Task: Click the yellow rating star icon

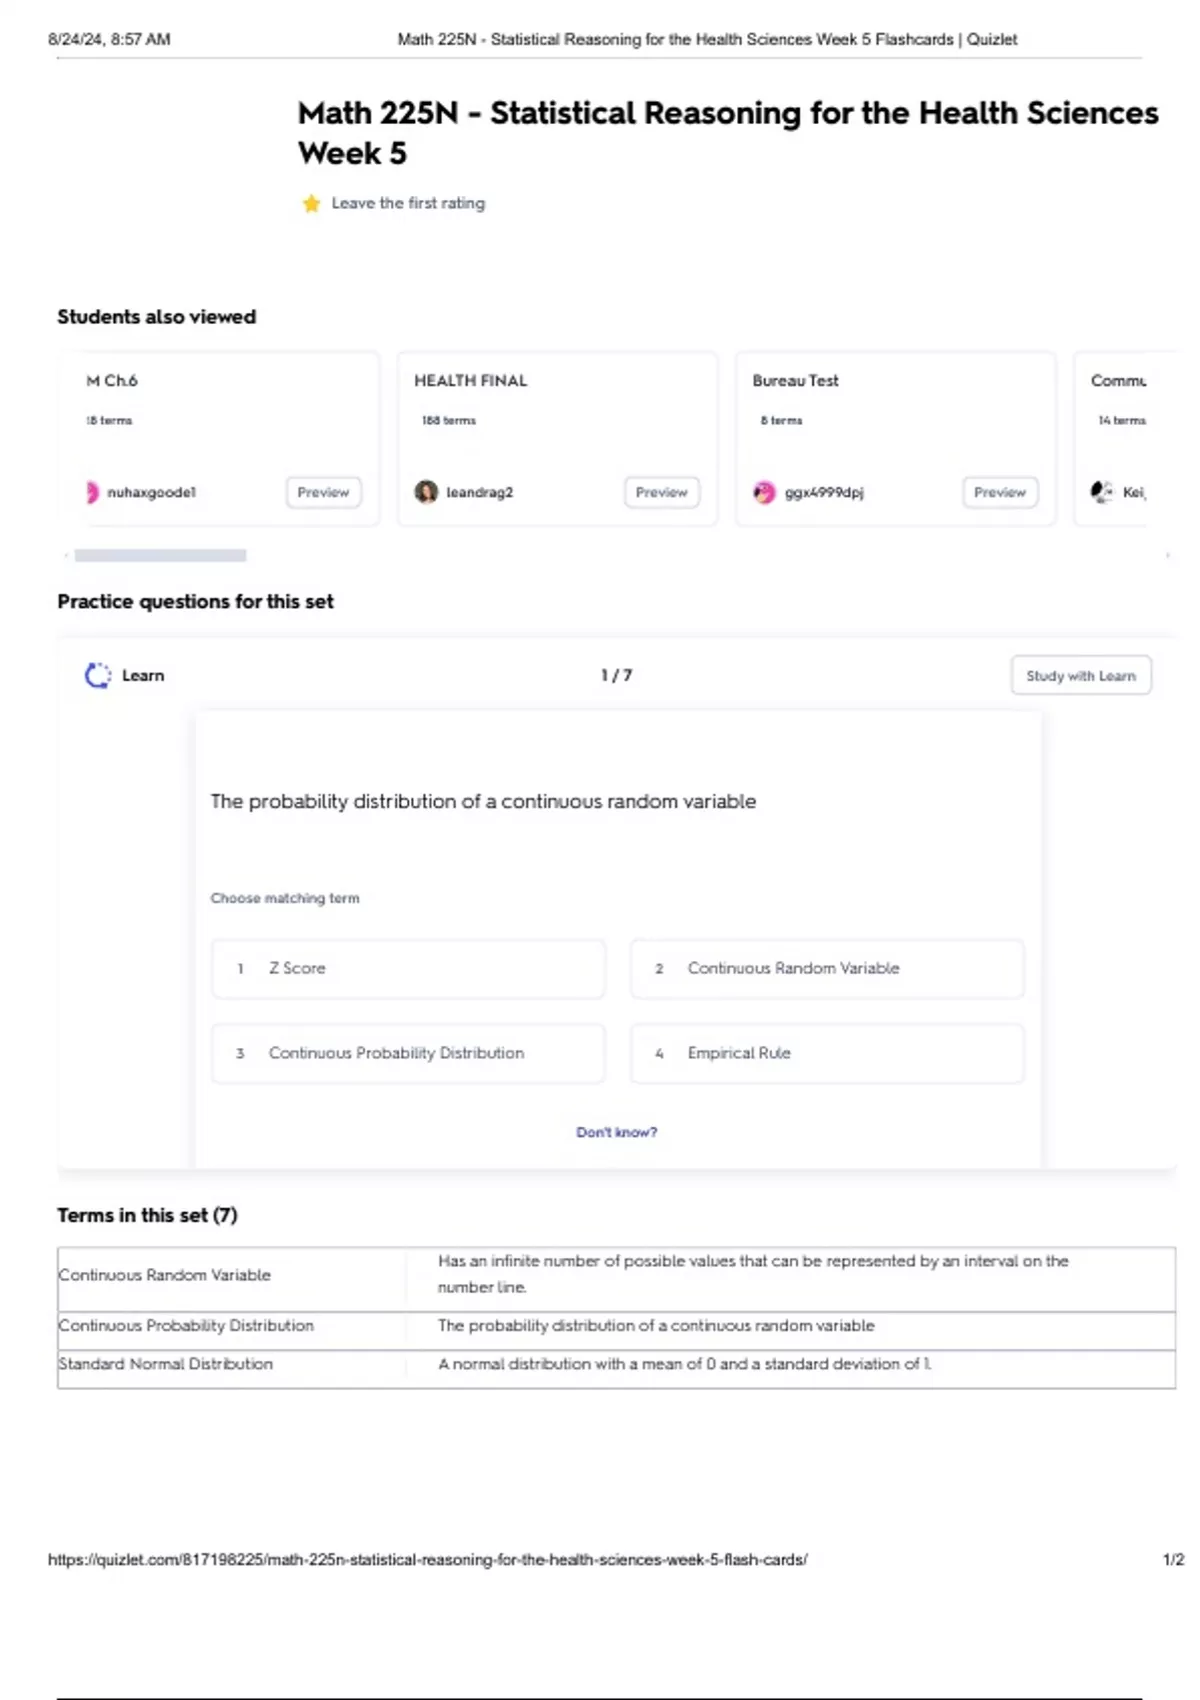Action: pos(311,204)
